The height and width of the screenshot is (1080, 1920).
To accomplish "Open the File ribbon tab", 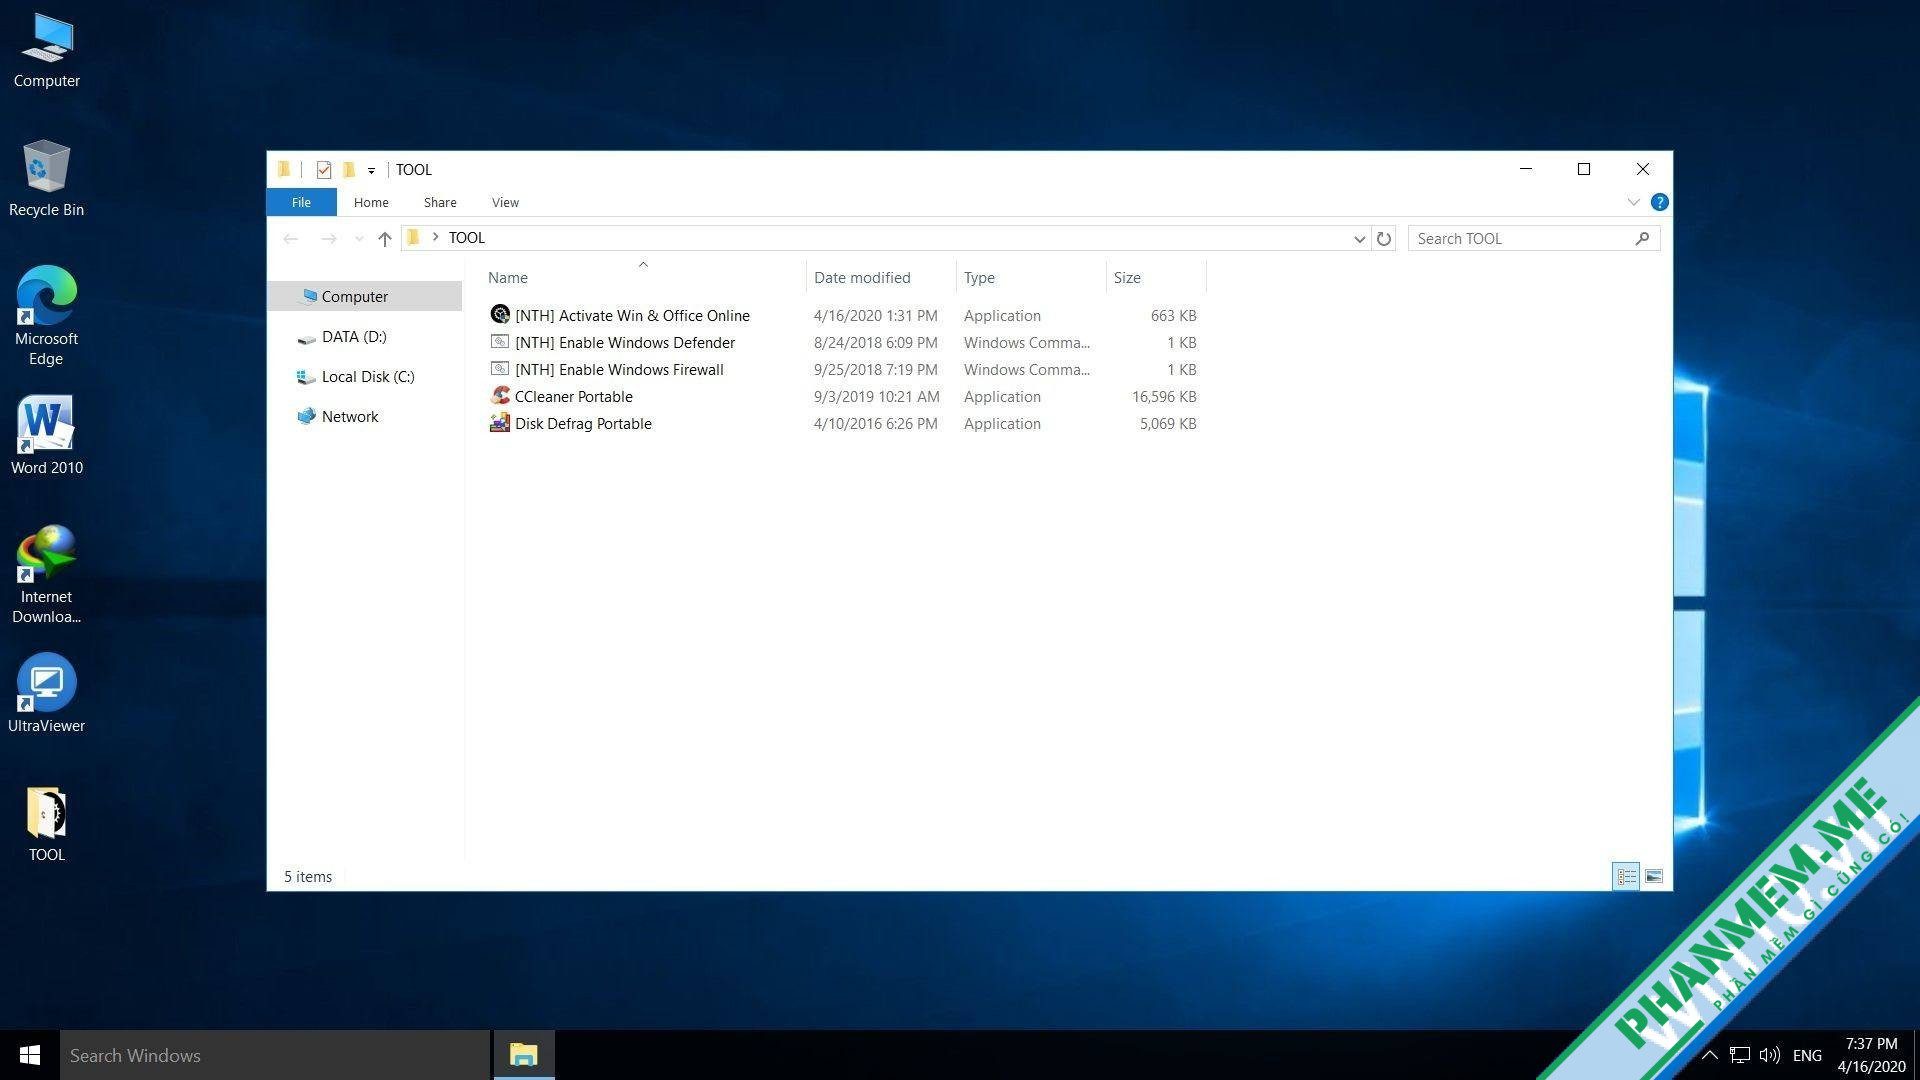I will (301, 202).
